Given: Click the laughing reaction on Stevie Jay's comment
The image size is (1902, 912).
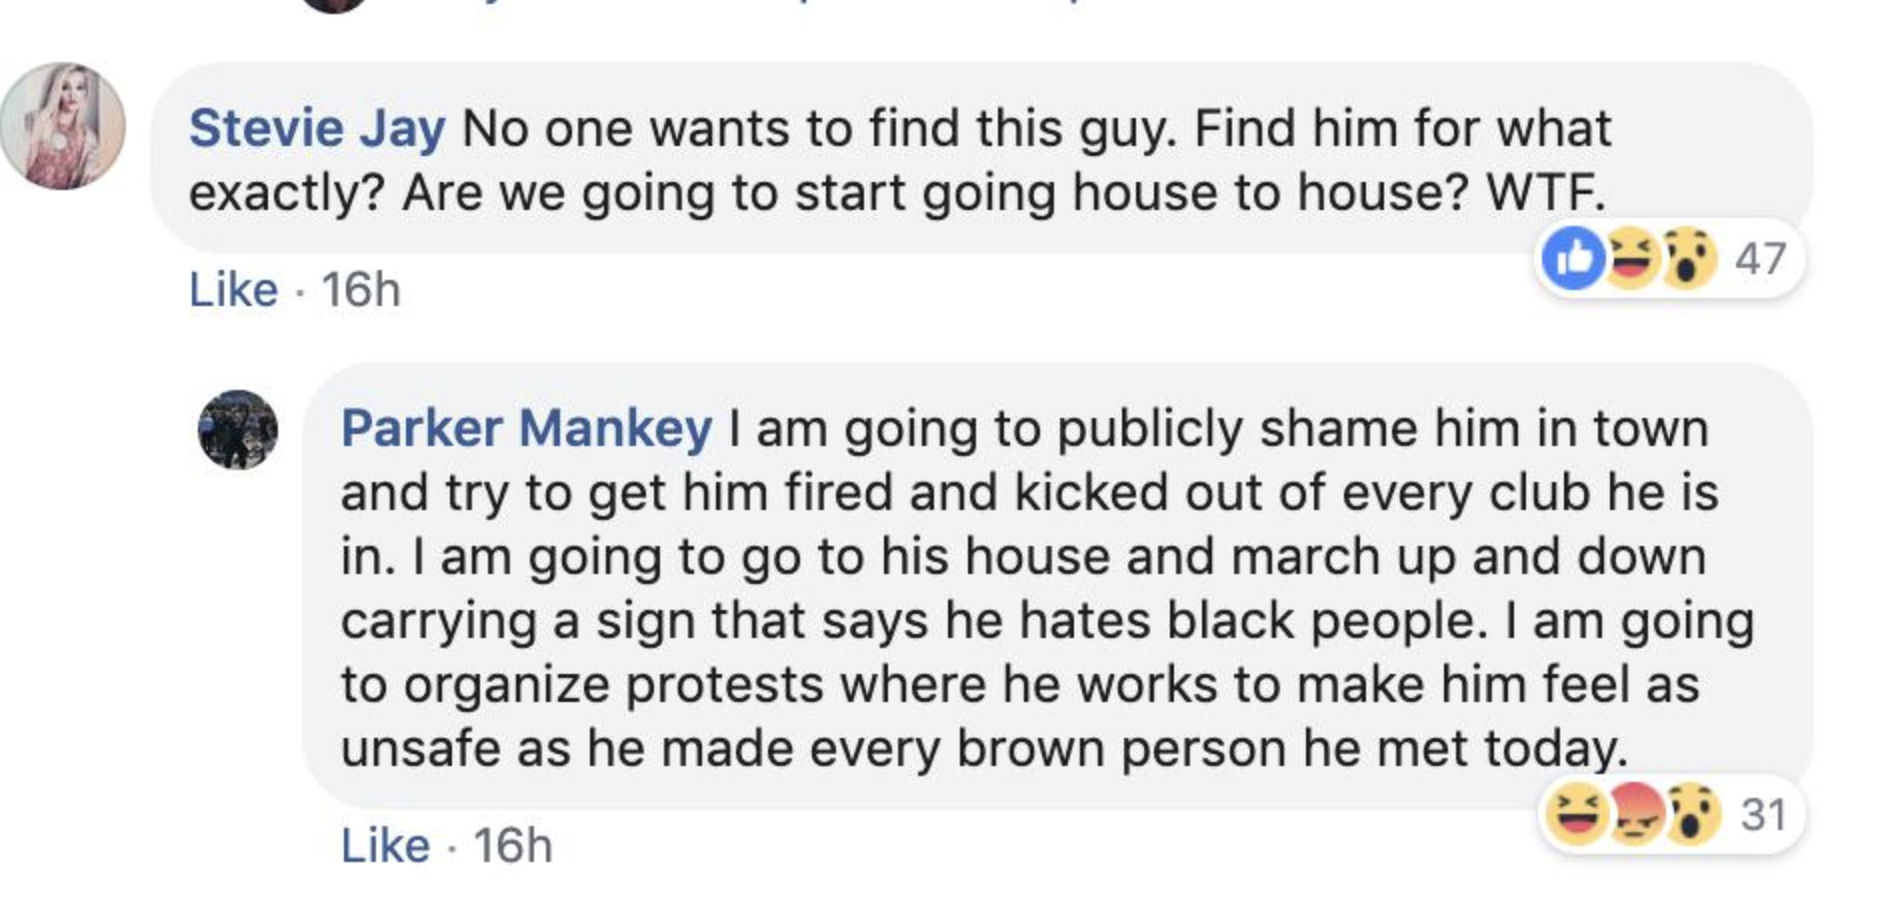Looking at the screenshot, I should (1632, 259).
